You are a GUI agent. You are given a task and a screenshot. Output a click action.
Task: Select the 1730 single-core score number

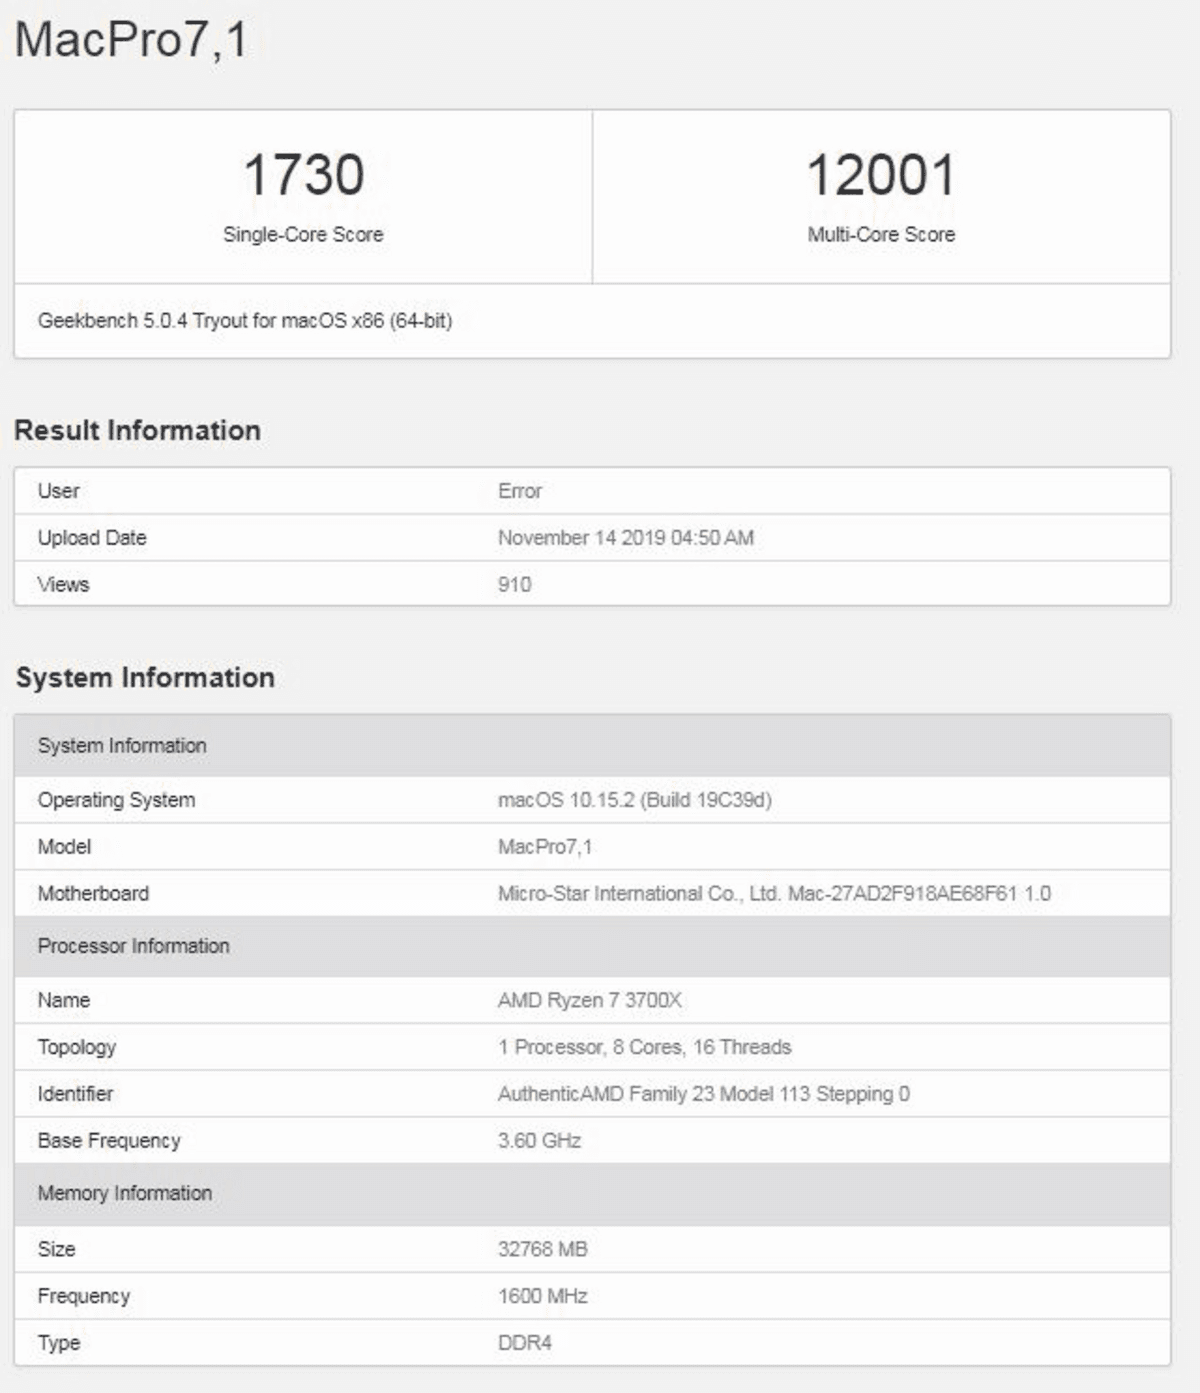[x=303, y=175]
